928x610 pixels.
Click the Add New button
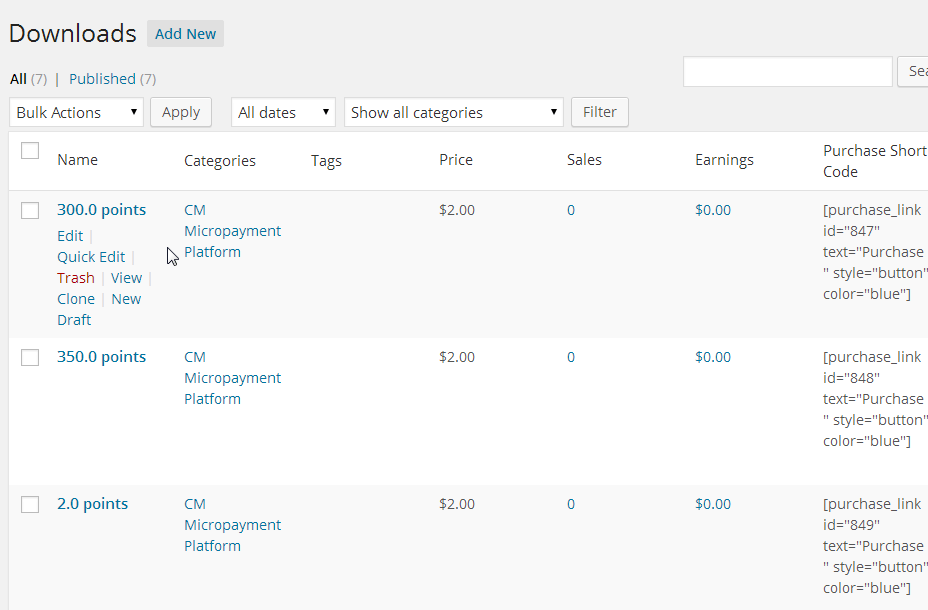tap(185, 34)
